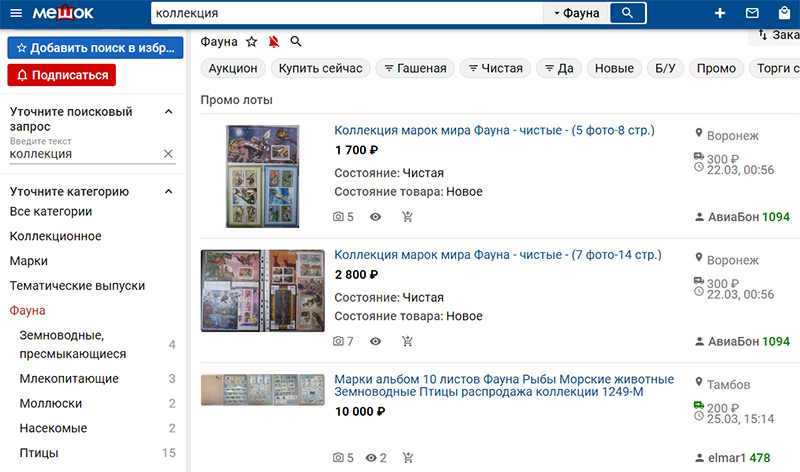Open the Фауна category dropdown in search bar
The width and height of the screenshot is (800, 472).
[x=577, y=13]
